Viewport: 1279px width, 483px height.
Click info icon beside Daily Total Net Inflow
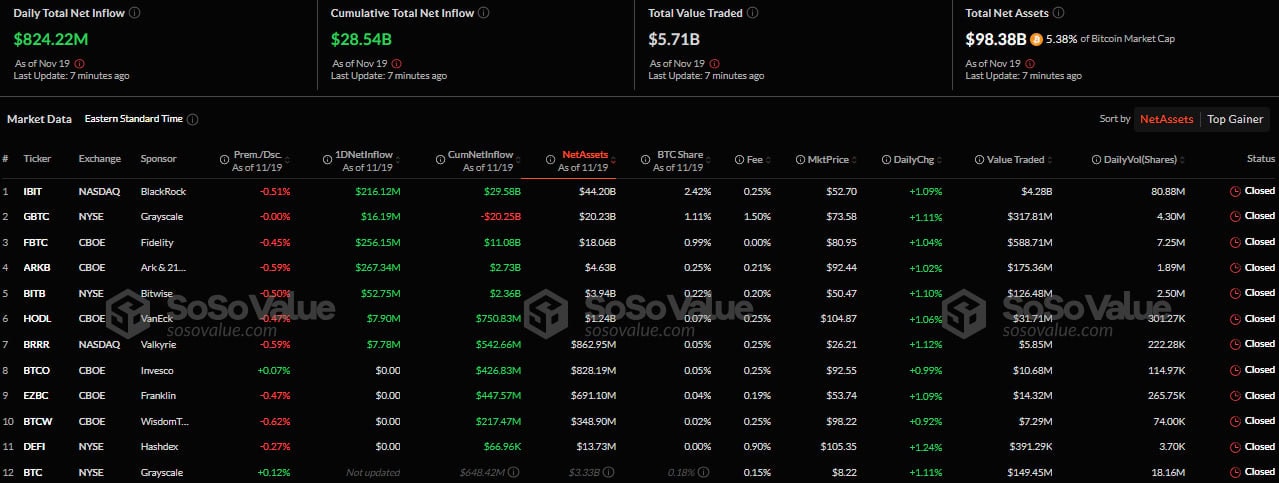point(135,13)
